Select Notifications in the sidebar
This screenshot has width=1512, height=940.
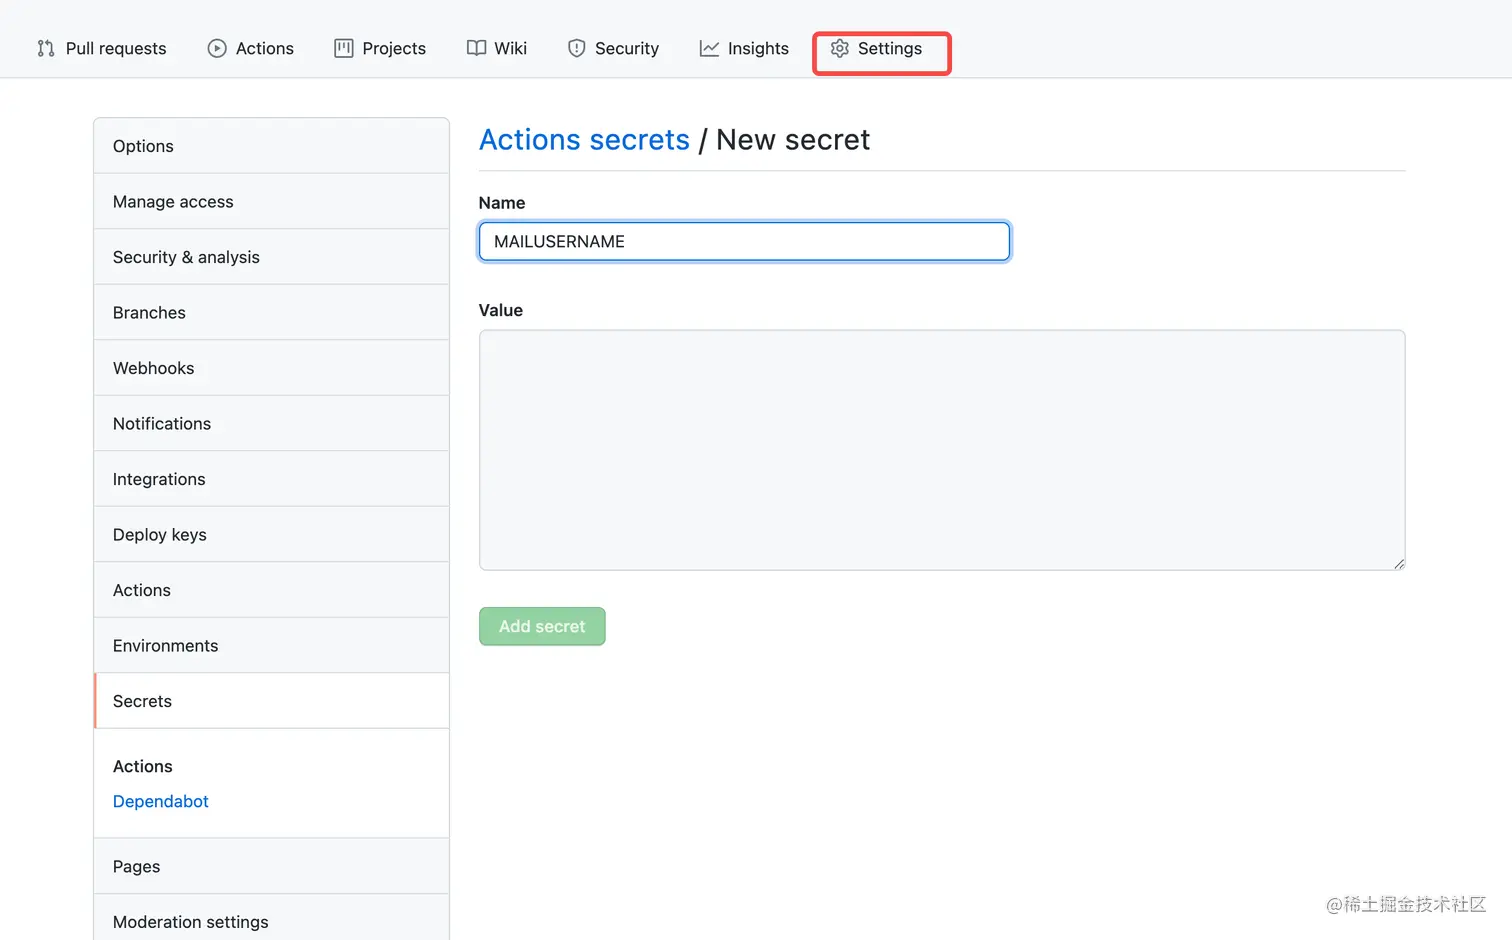[271, 424]
